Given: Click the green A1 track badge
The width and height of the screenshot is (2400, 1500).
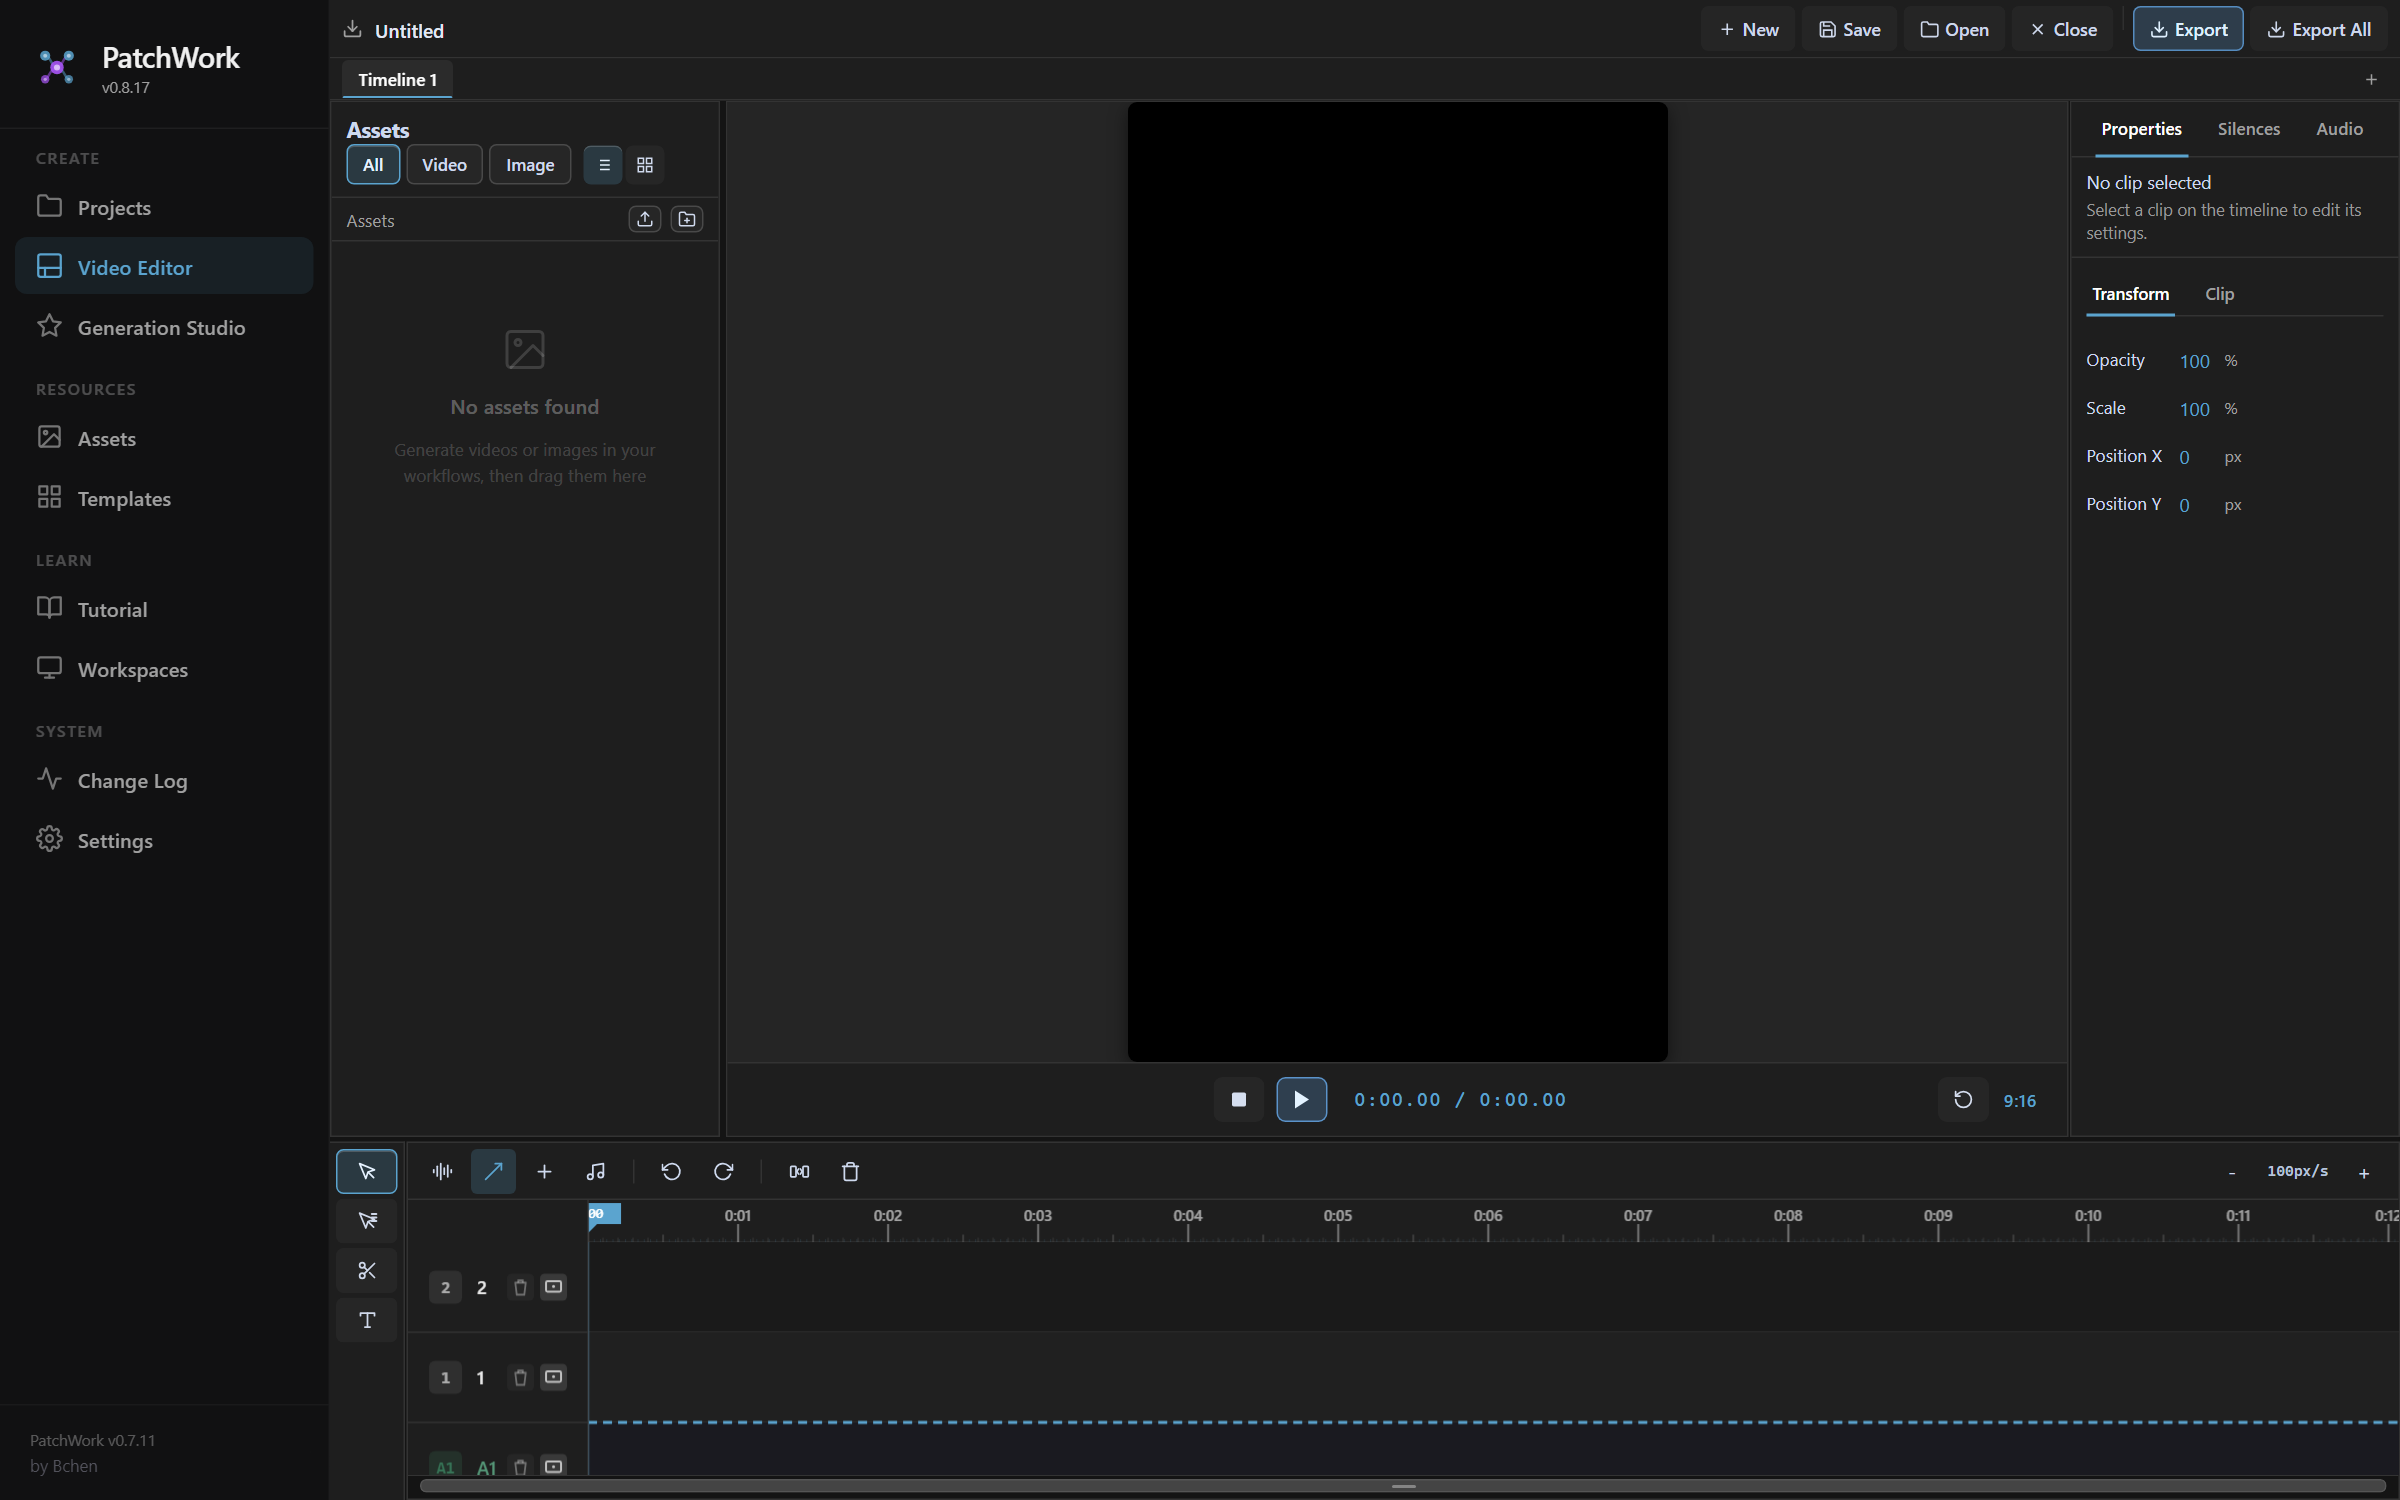Looking at the screenshot, I should pyautogui.click(x=445, y=1466).
